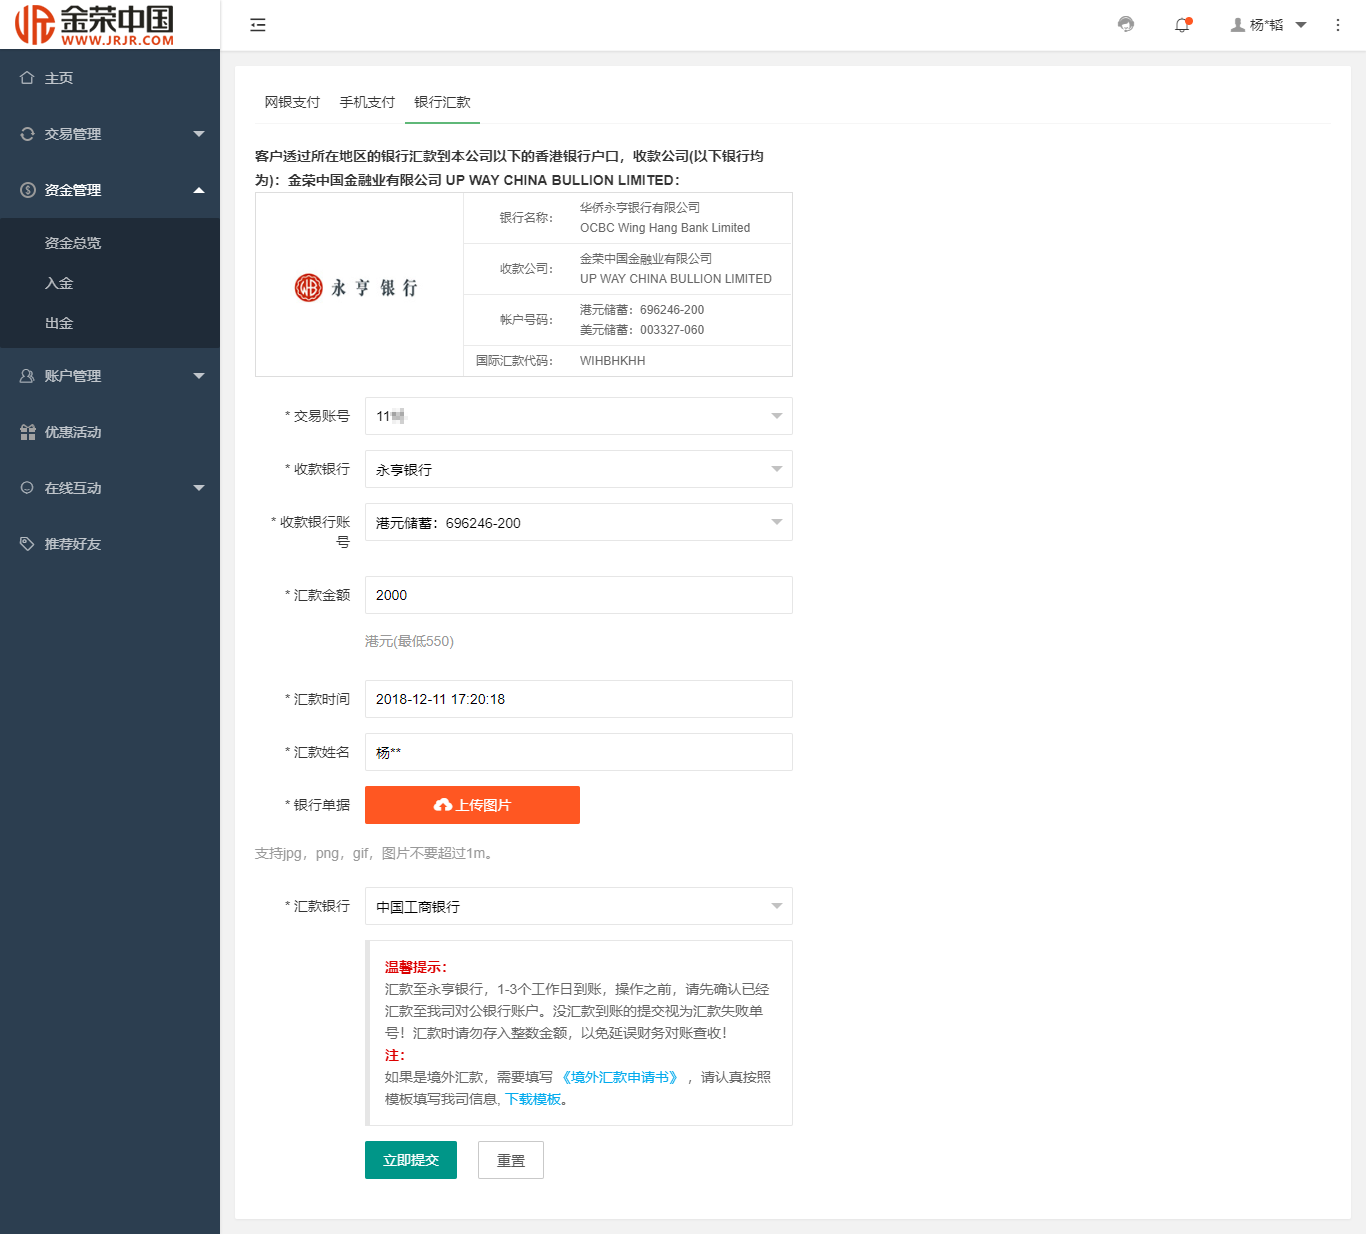Click the 美元储蓄: 003327-060 text

pyautogui.click(x=642, y=330)
